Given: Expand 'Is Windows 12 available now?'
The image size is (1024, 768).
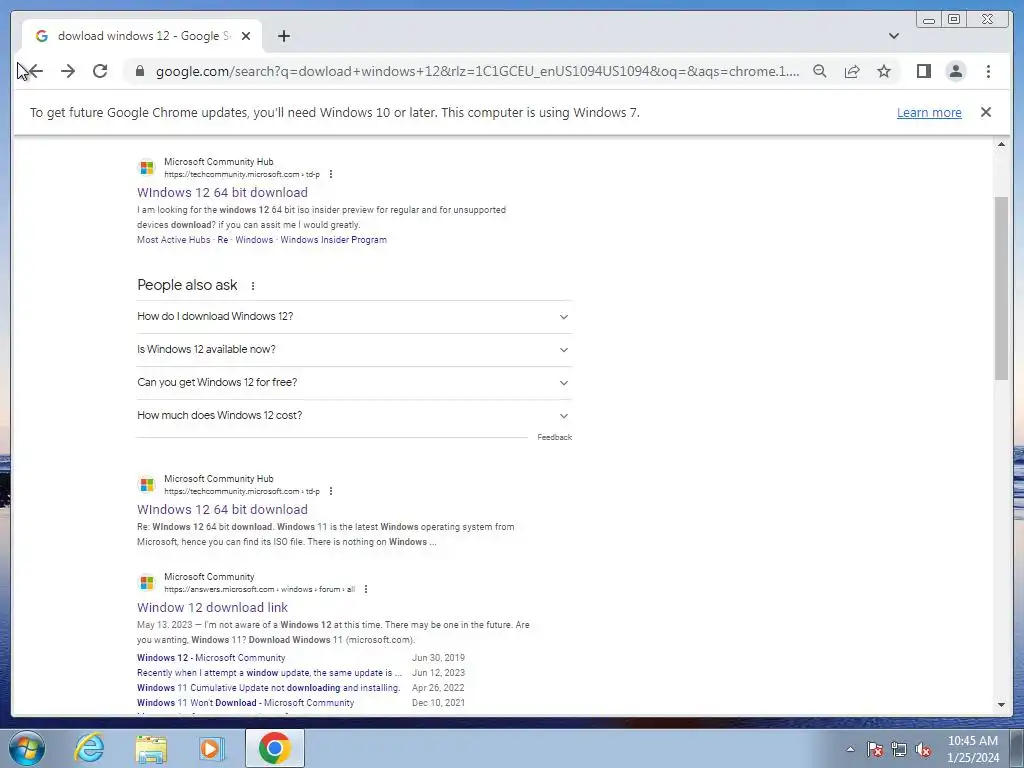Looking at the screenshot, I should (354, 349).
